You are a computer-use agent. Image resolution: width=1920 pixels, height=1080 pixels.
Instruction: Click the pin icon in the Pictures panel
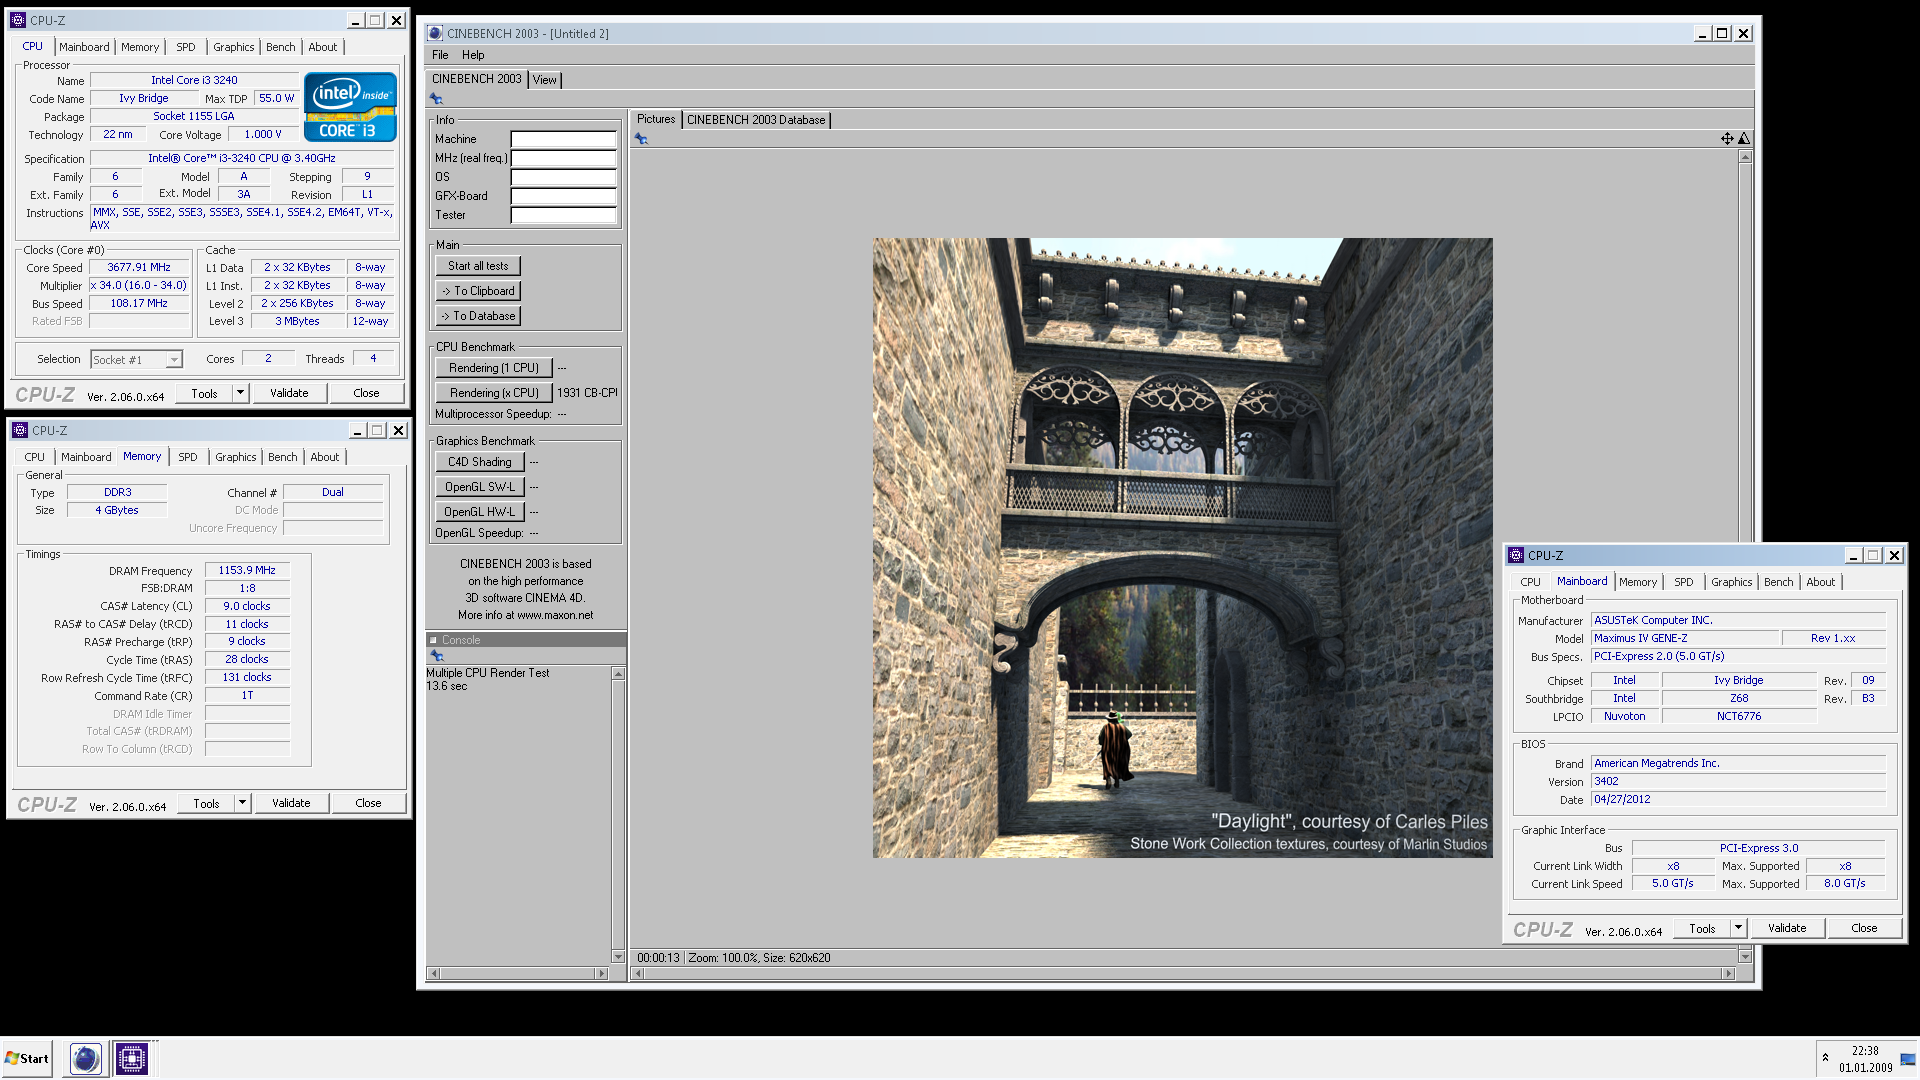(641, 139)
